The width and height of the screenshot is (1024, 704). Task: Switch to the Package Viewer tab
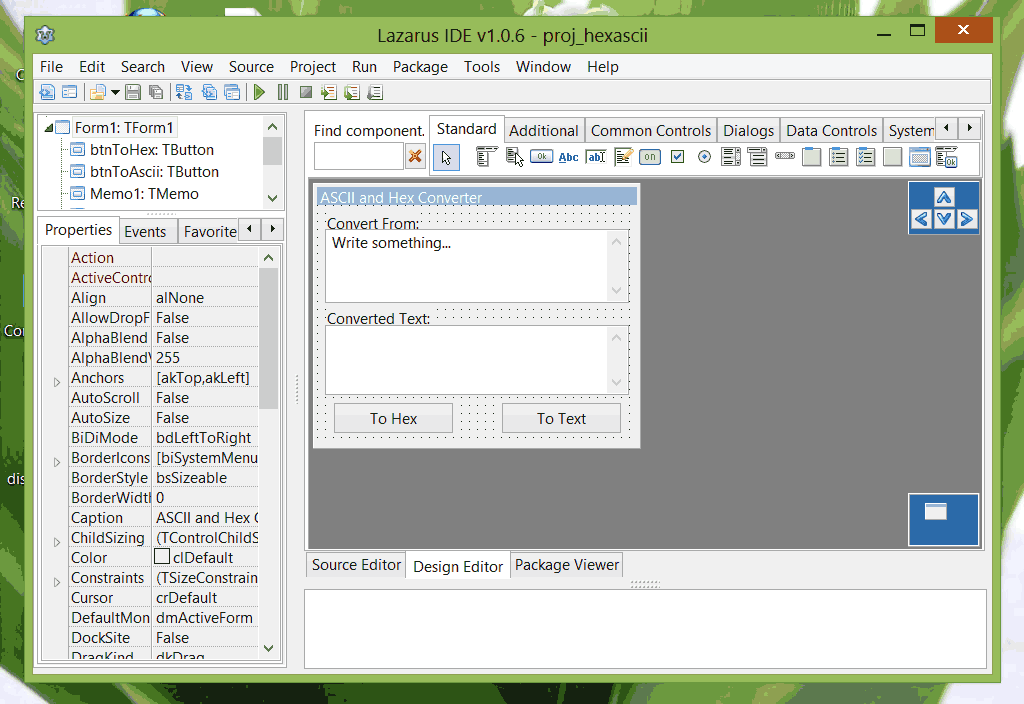pyautogui.click(x=566, y=565)
